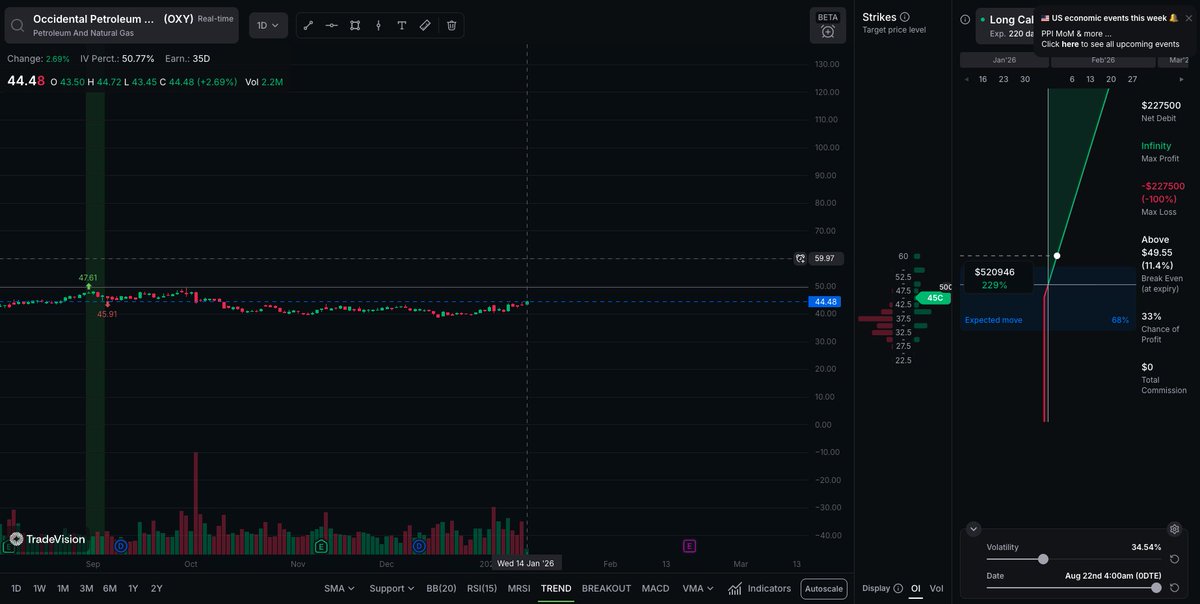Click the 60 strike level label

pyautogui.click(x=903, y=256)
